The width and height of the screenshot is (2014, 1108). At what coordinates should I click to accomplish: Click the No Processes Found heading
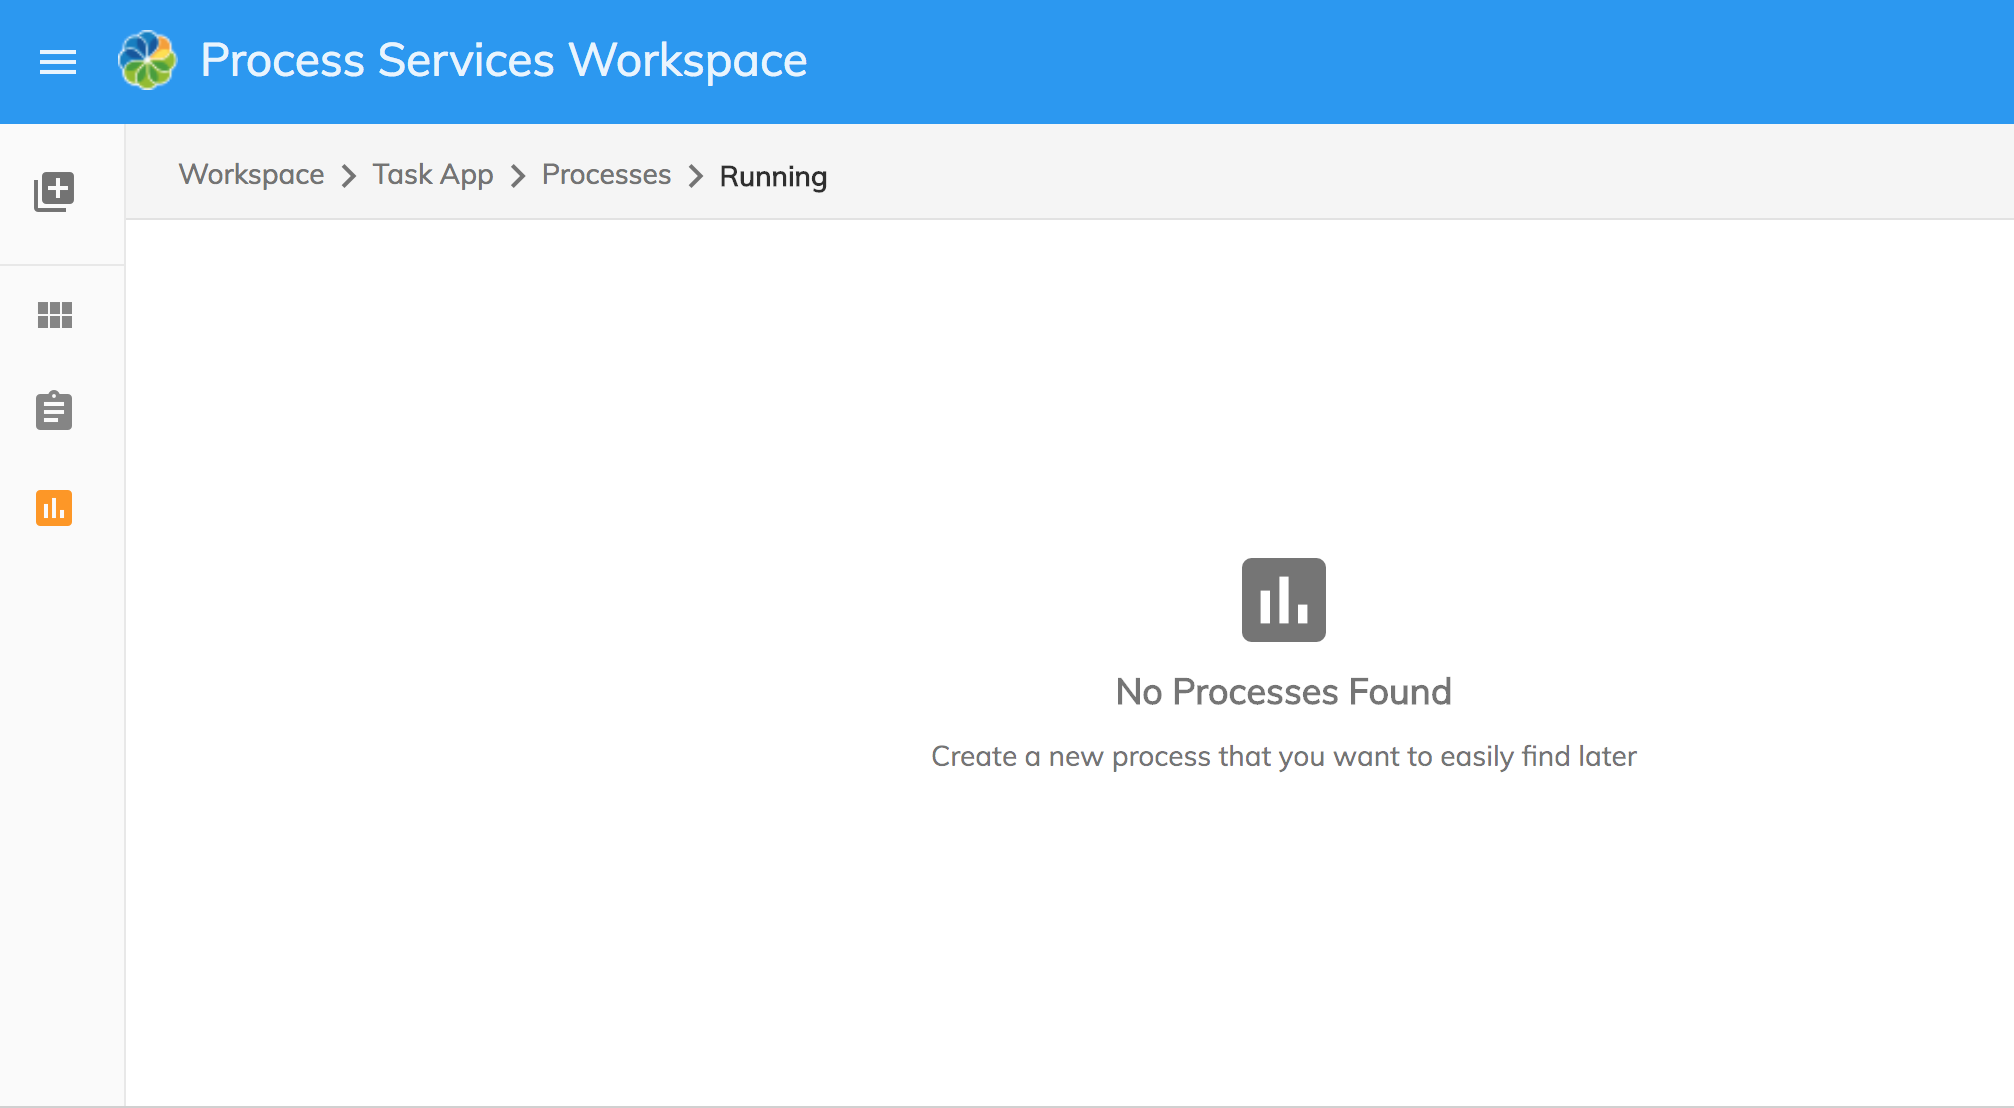click(x=1283, y=692)
